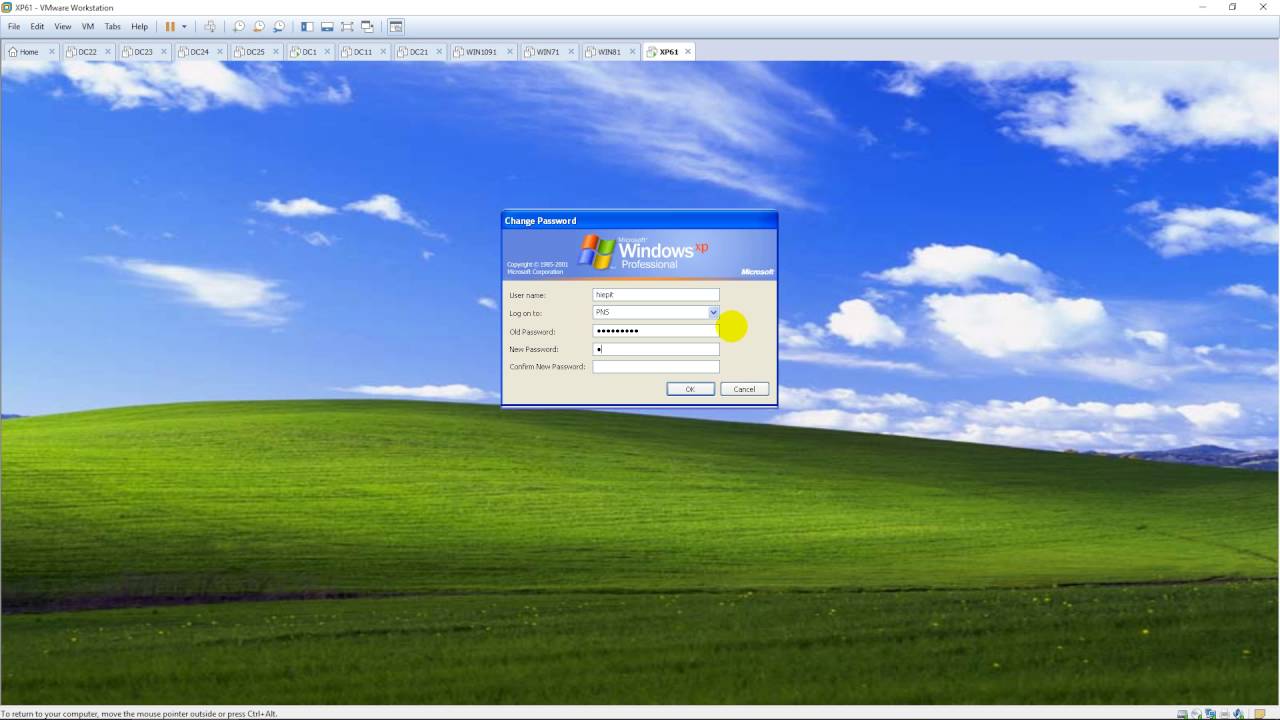
Task: Close the Home tab
Action: coord(52,52)
